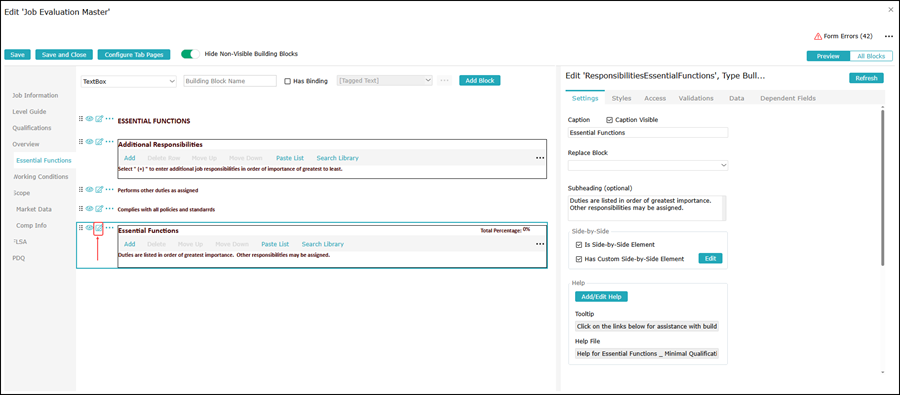Click drag handle of 'Performs other duties' block
The image size is (900, 395).
click(81, 189)
